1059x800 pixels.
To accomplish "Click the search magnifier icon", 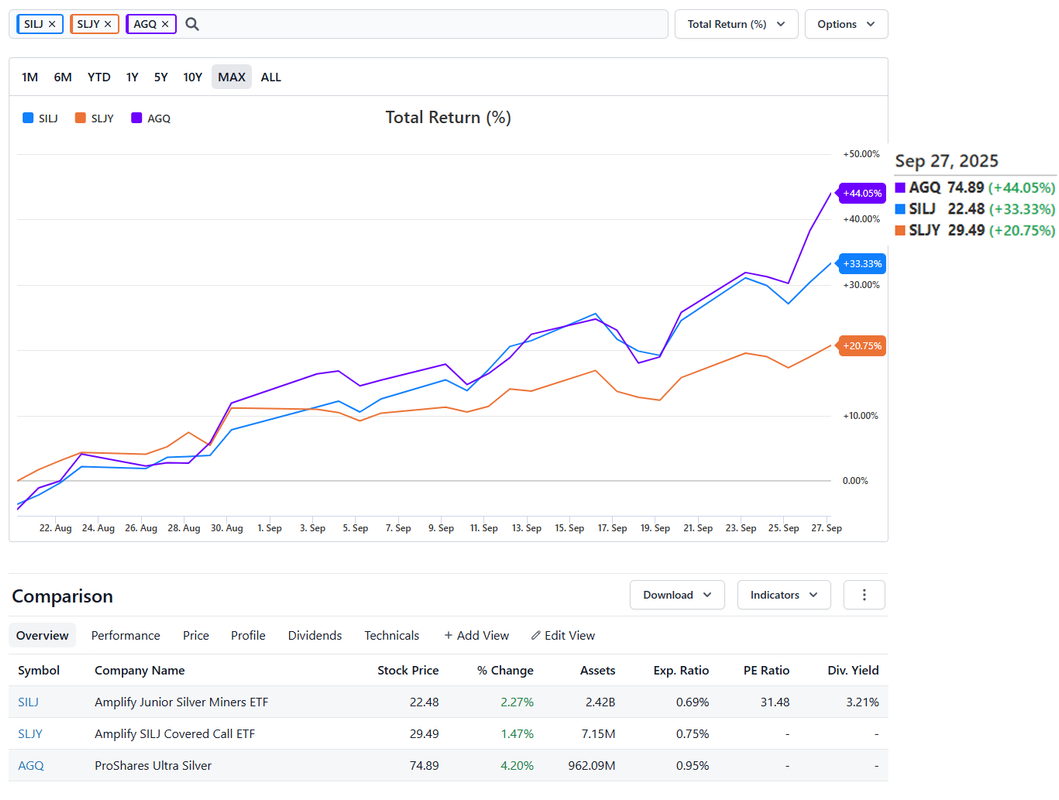I will [x=193, y=24].
